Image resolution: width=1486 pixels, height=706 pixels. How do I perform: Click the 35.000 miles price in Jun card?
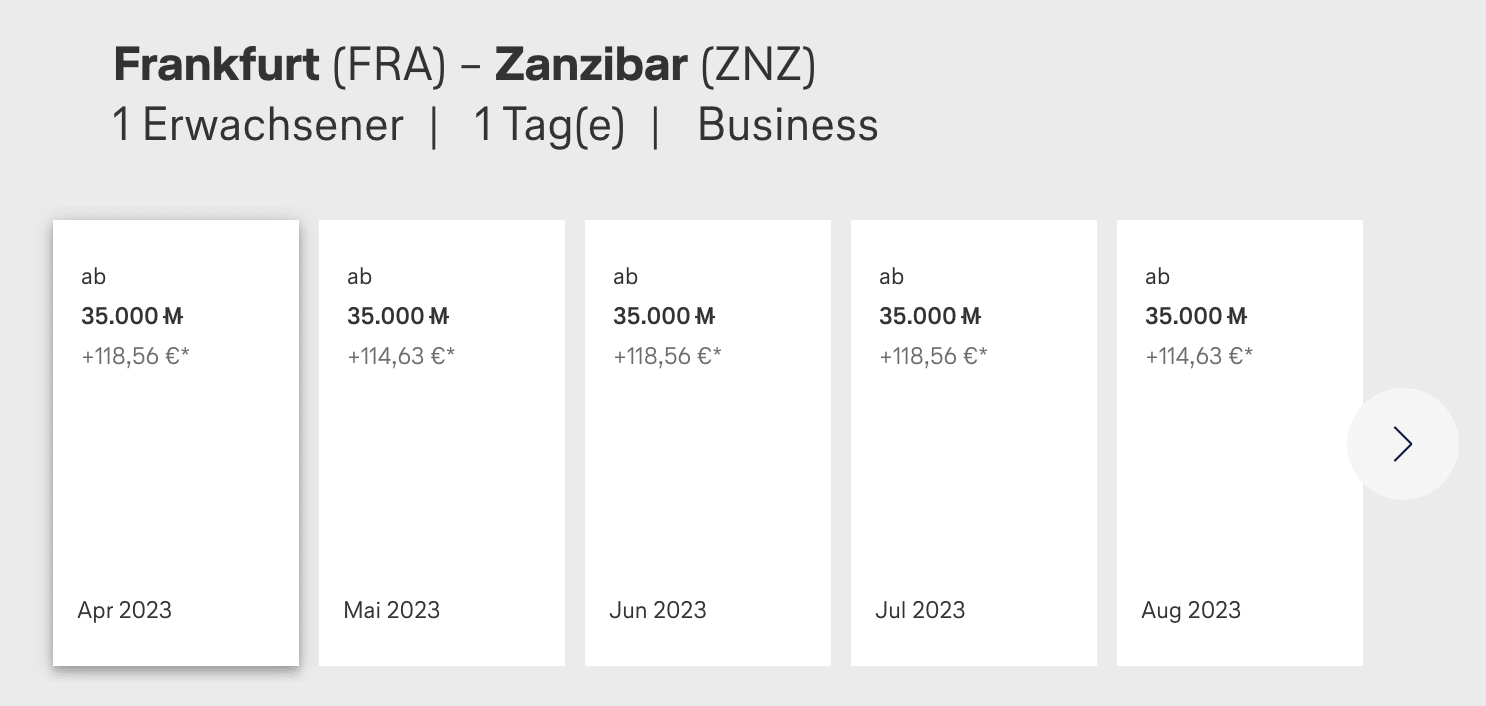664,316
